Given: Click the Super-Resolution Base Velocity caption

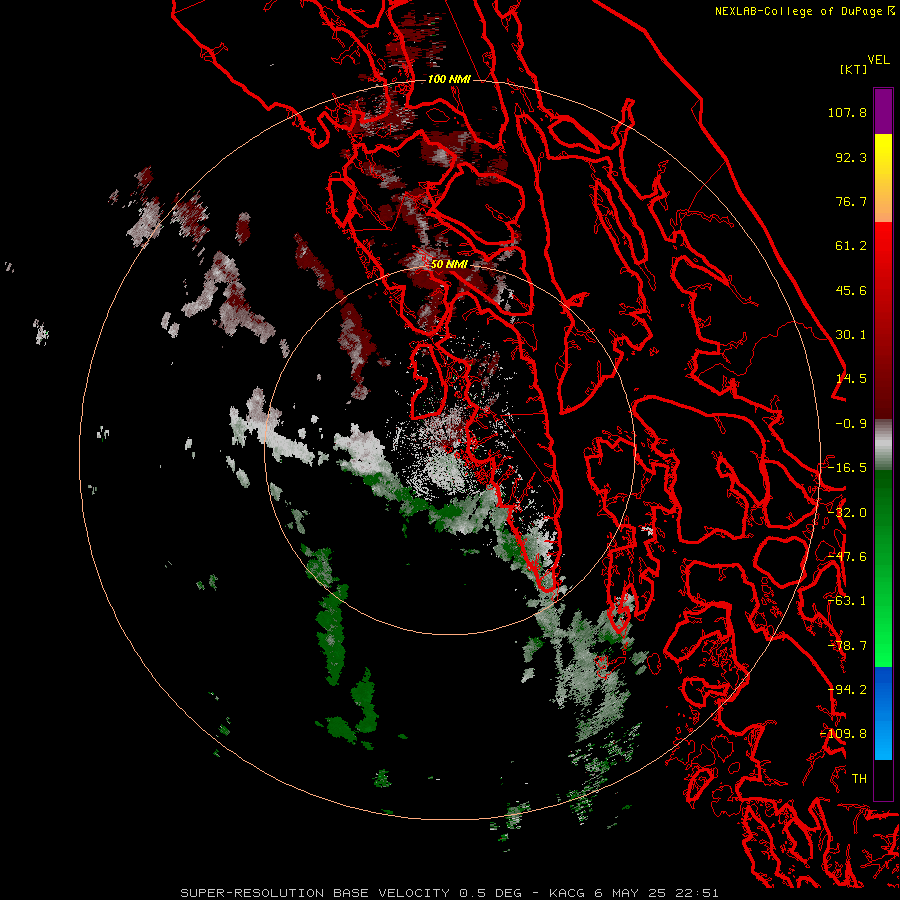Looking at the screenshot, I should [449, 893].
